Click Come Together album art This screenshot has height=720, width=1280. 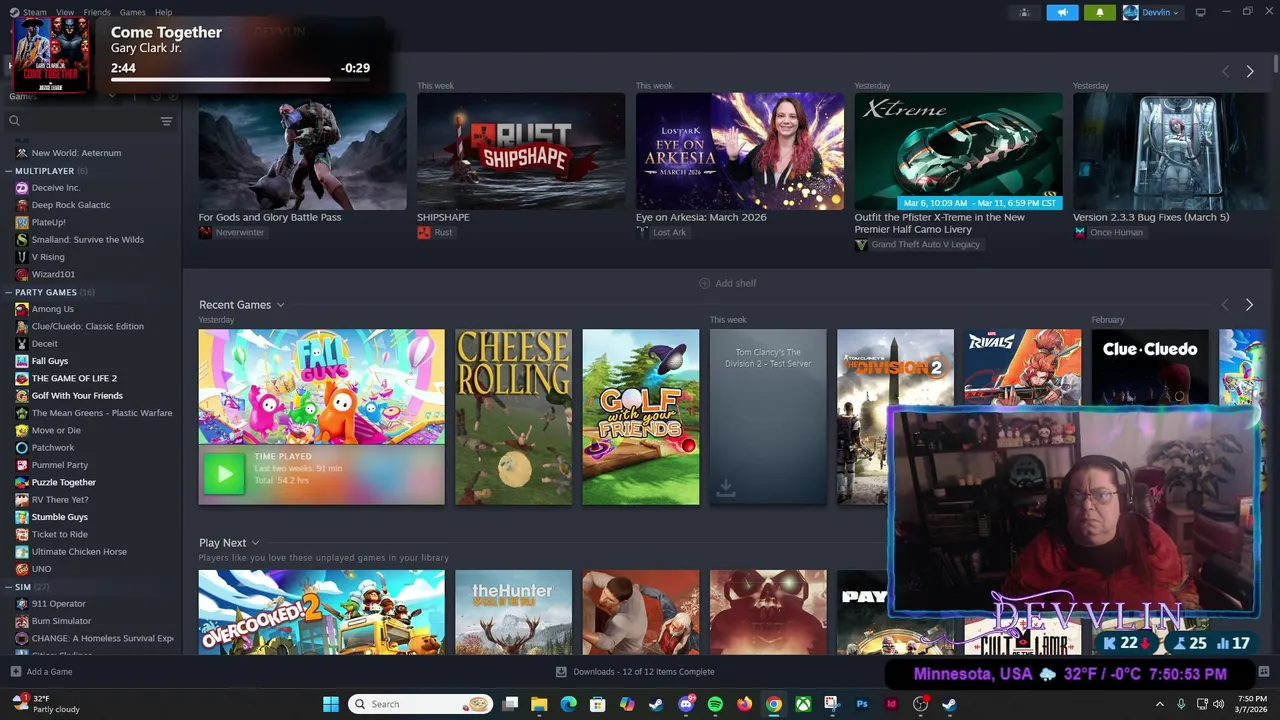50,53
